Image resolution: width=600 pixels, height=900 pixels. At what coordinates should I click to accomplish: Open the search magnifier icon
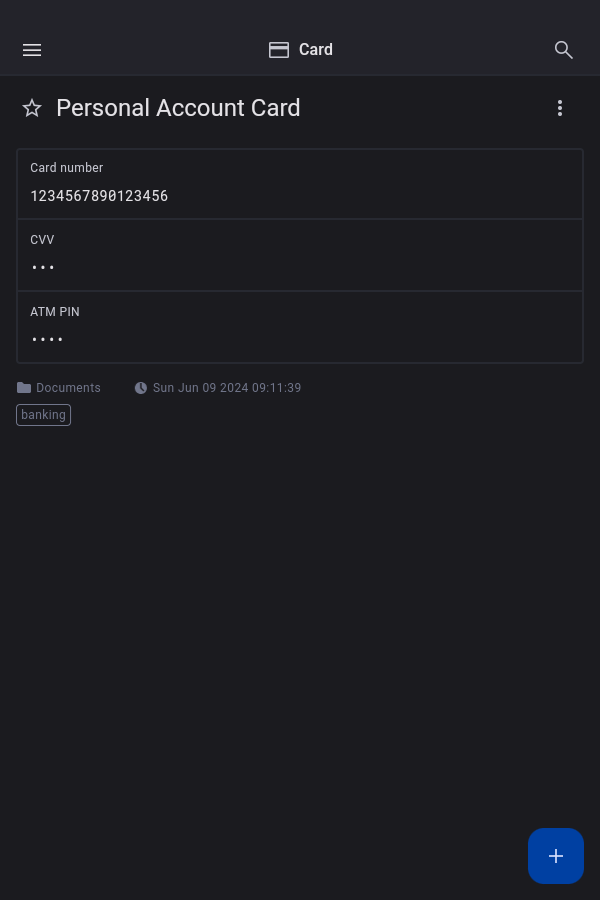point(564,50)
